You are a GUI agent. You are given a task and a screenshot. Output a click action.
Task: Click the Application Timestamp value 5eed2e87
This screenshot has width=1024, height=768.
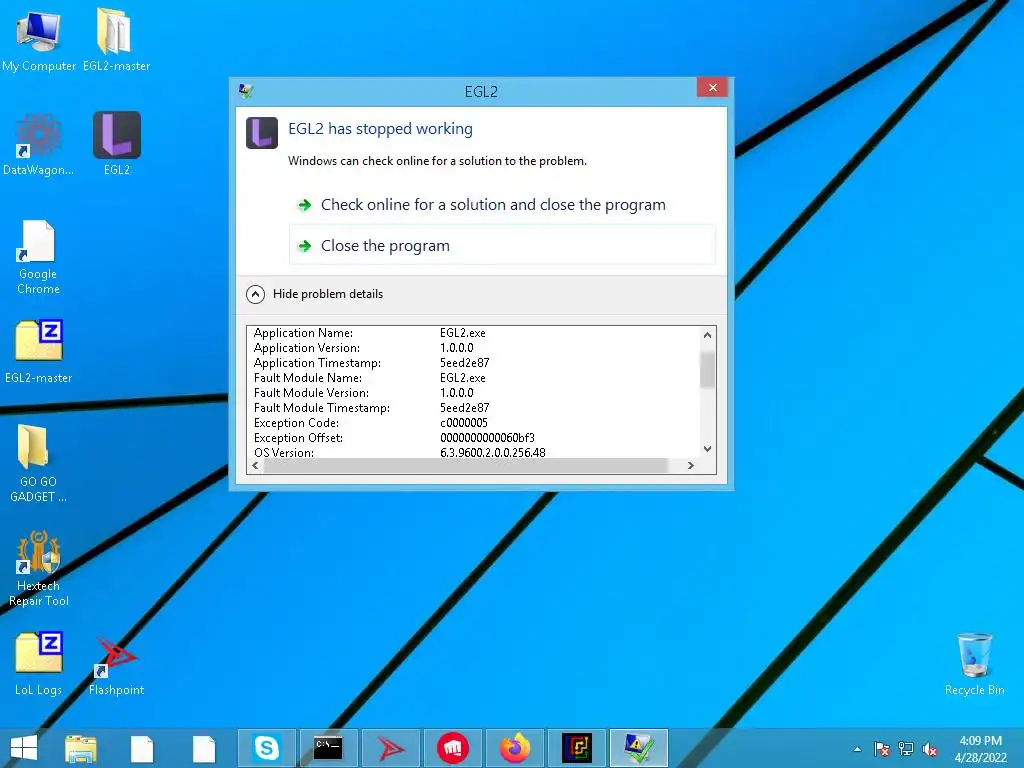464,363
